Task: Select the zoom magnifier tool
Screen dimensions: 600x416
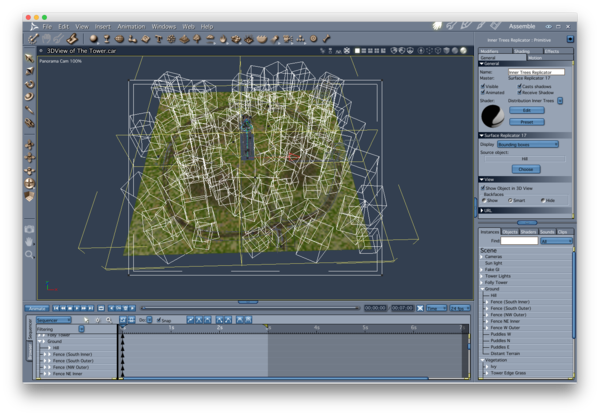Action: [29, 254]
